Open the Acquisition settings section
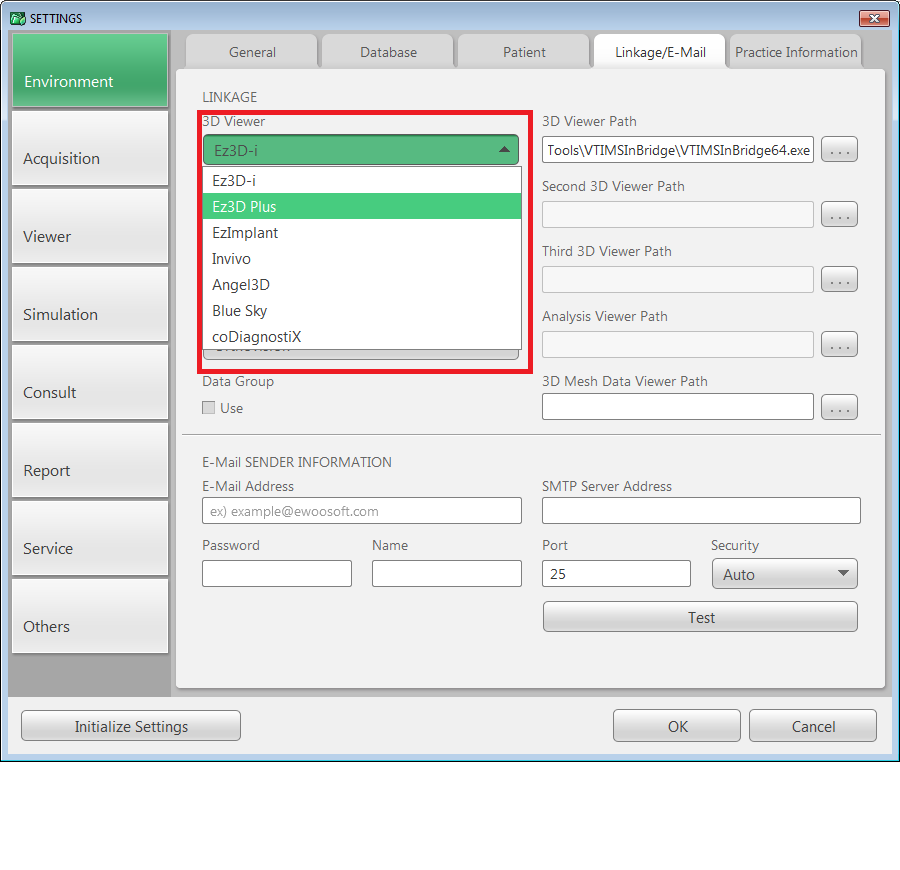Image resolution: width=900 pixels, height=870 pixels. [90, 147]
